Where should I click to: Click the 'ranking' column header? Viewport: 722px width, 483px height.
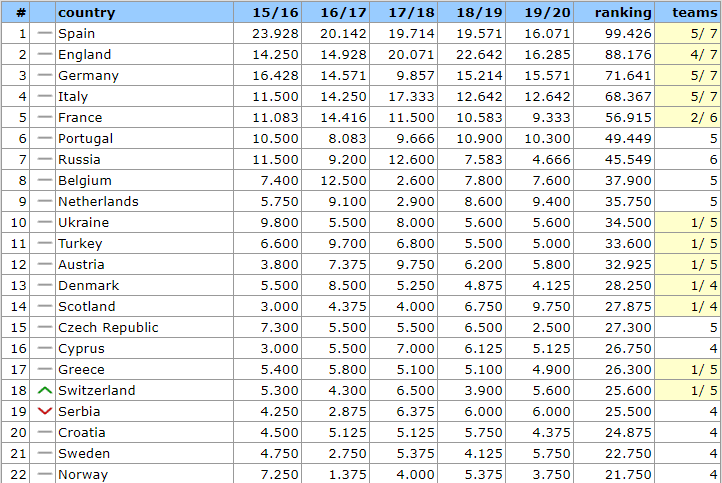(624, 13)
